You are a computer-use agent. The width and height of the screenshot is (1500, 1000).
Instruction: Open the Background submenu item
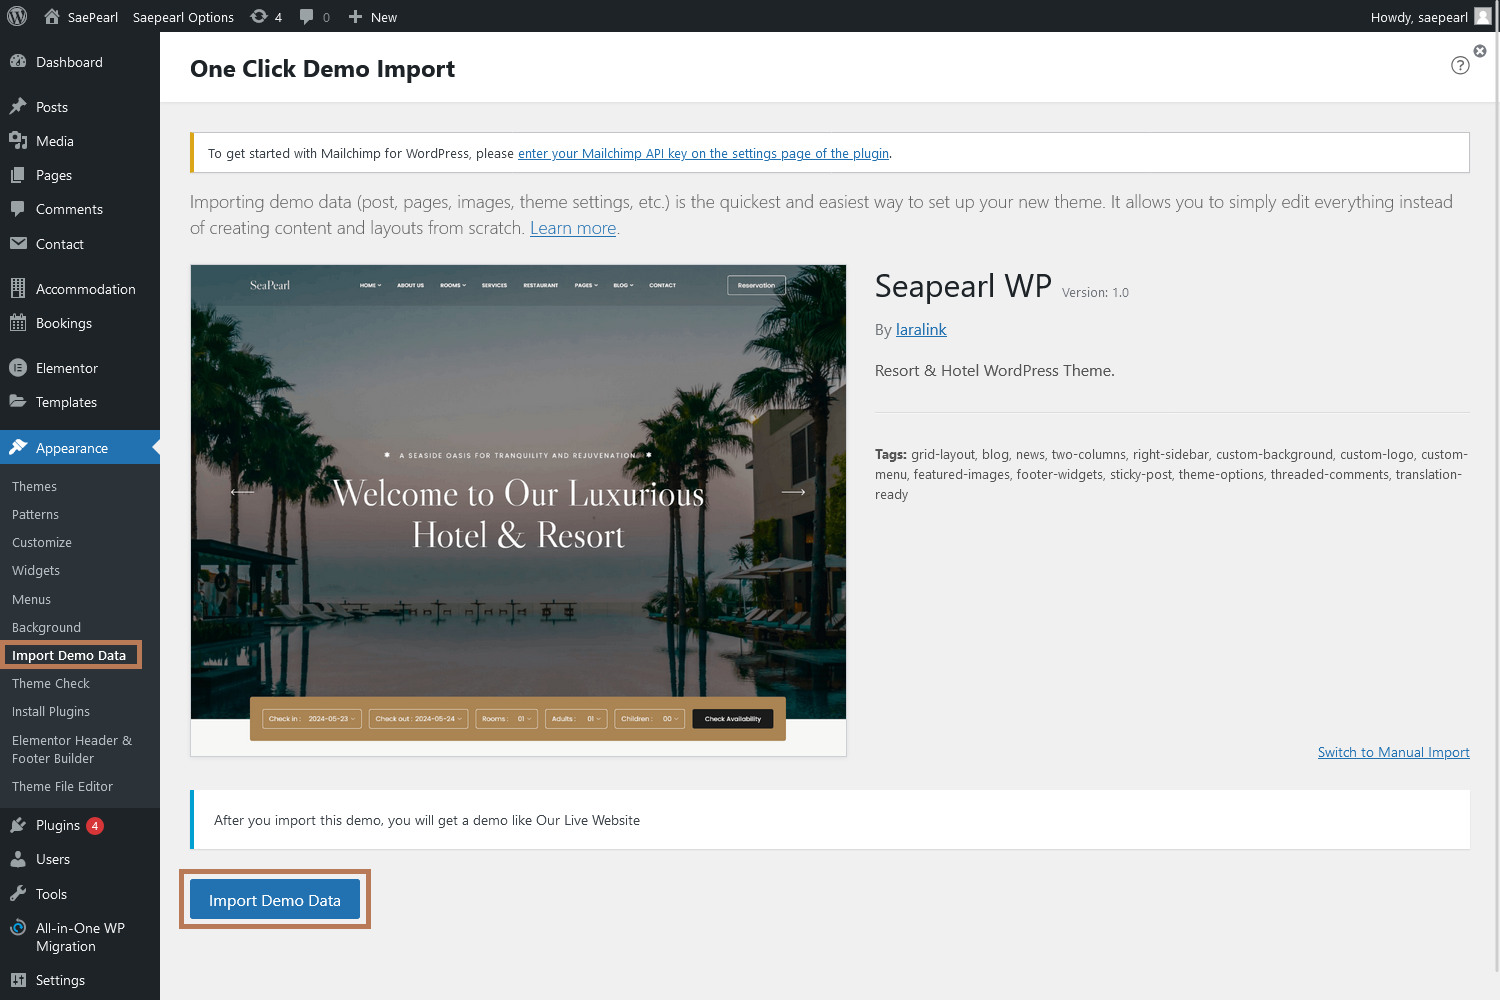[x=46, y=627]
